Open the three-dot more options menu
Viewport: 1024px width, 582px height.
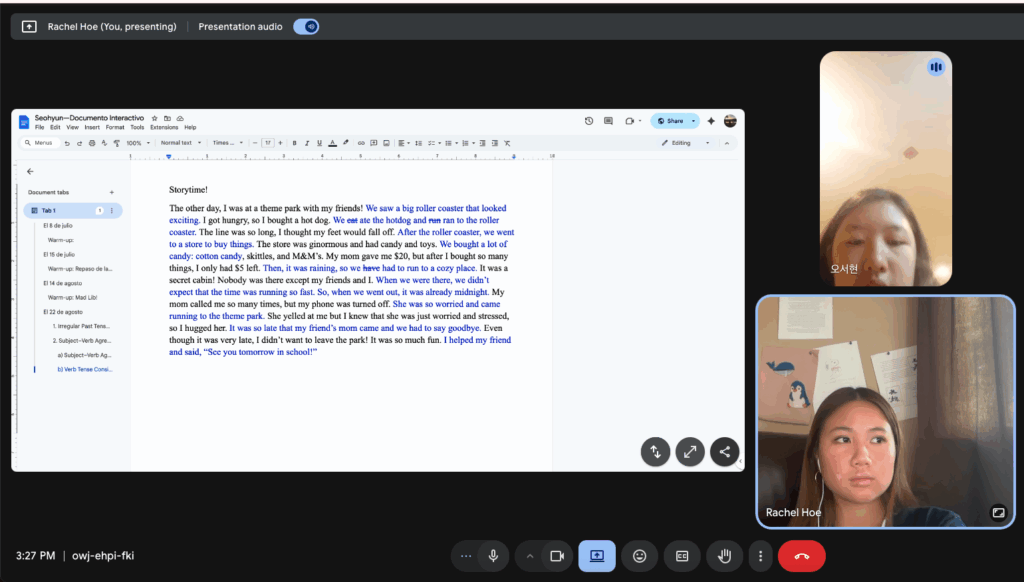tap(761, 556)
